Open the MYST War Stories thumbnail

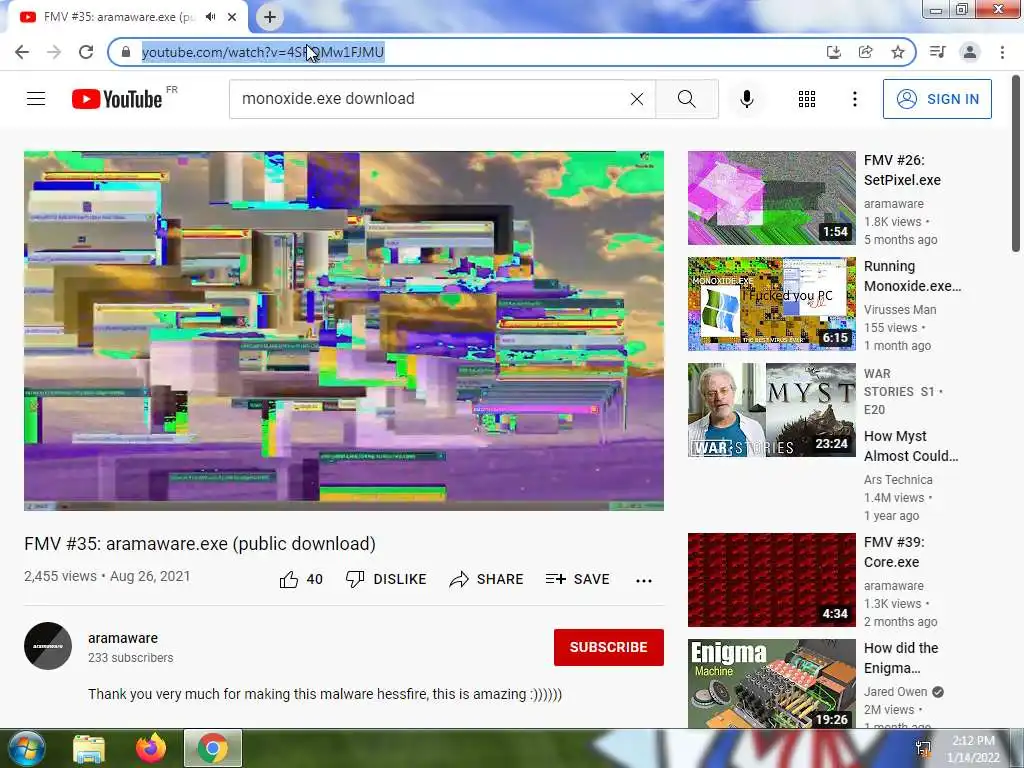[x=771, y=409]
